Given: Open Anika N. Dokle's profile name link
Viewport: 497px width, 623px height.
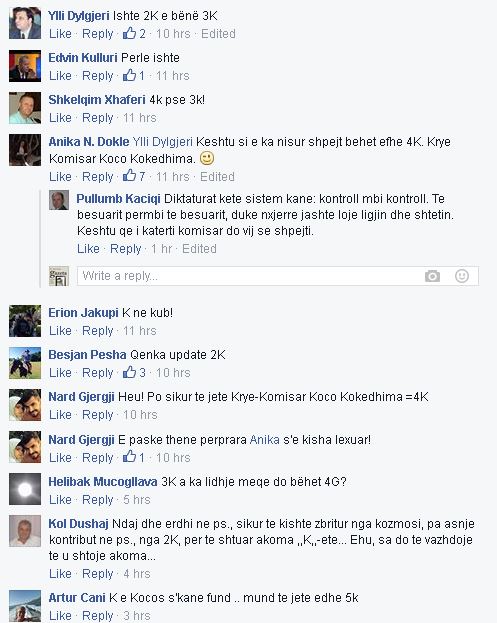Looking at the screenshot, I should pyautogui.click(x=89, y=142).
